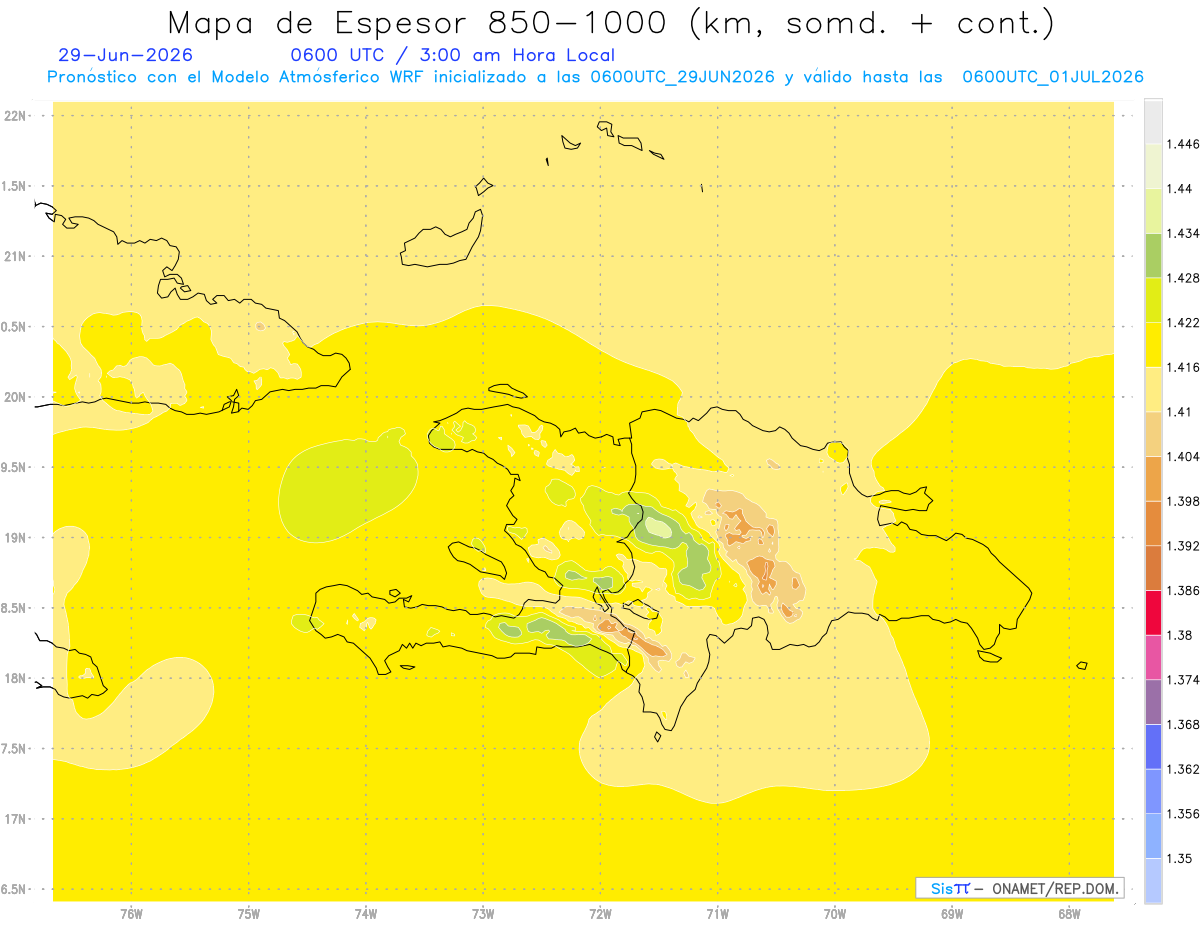Select the legend value '1.374'
Screen dimensions: 1200x927
[x=1182, y=680]
